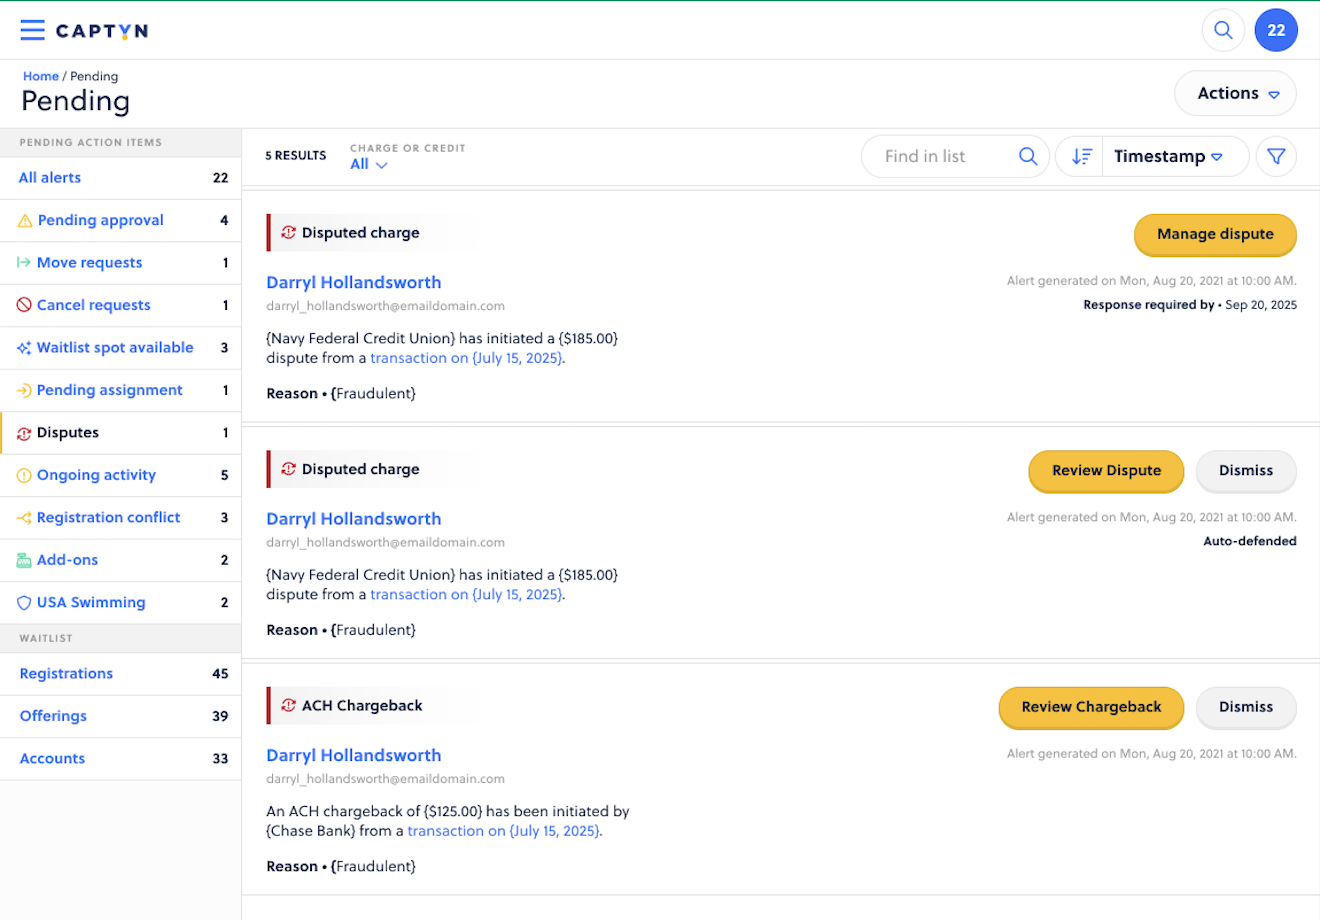Open the Chase Bank chargeback transaction link
The image size is (1320, 920).
click(x=503, y=831)
